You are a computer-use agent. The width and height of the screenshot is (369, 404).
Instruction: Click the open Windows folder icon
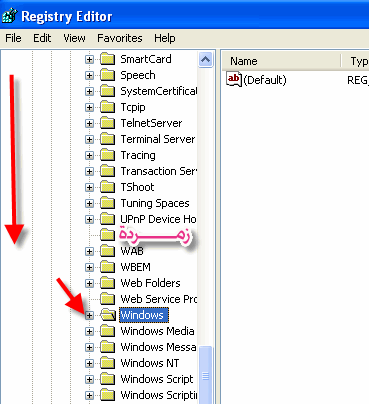108,315
